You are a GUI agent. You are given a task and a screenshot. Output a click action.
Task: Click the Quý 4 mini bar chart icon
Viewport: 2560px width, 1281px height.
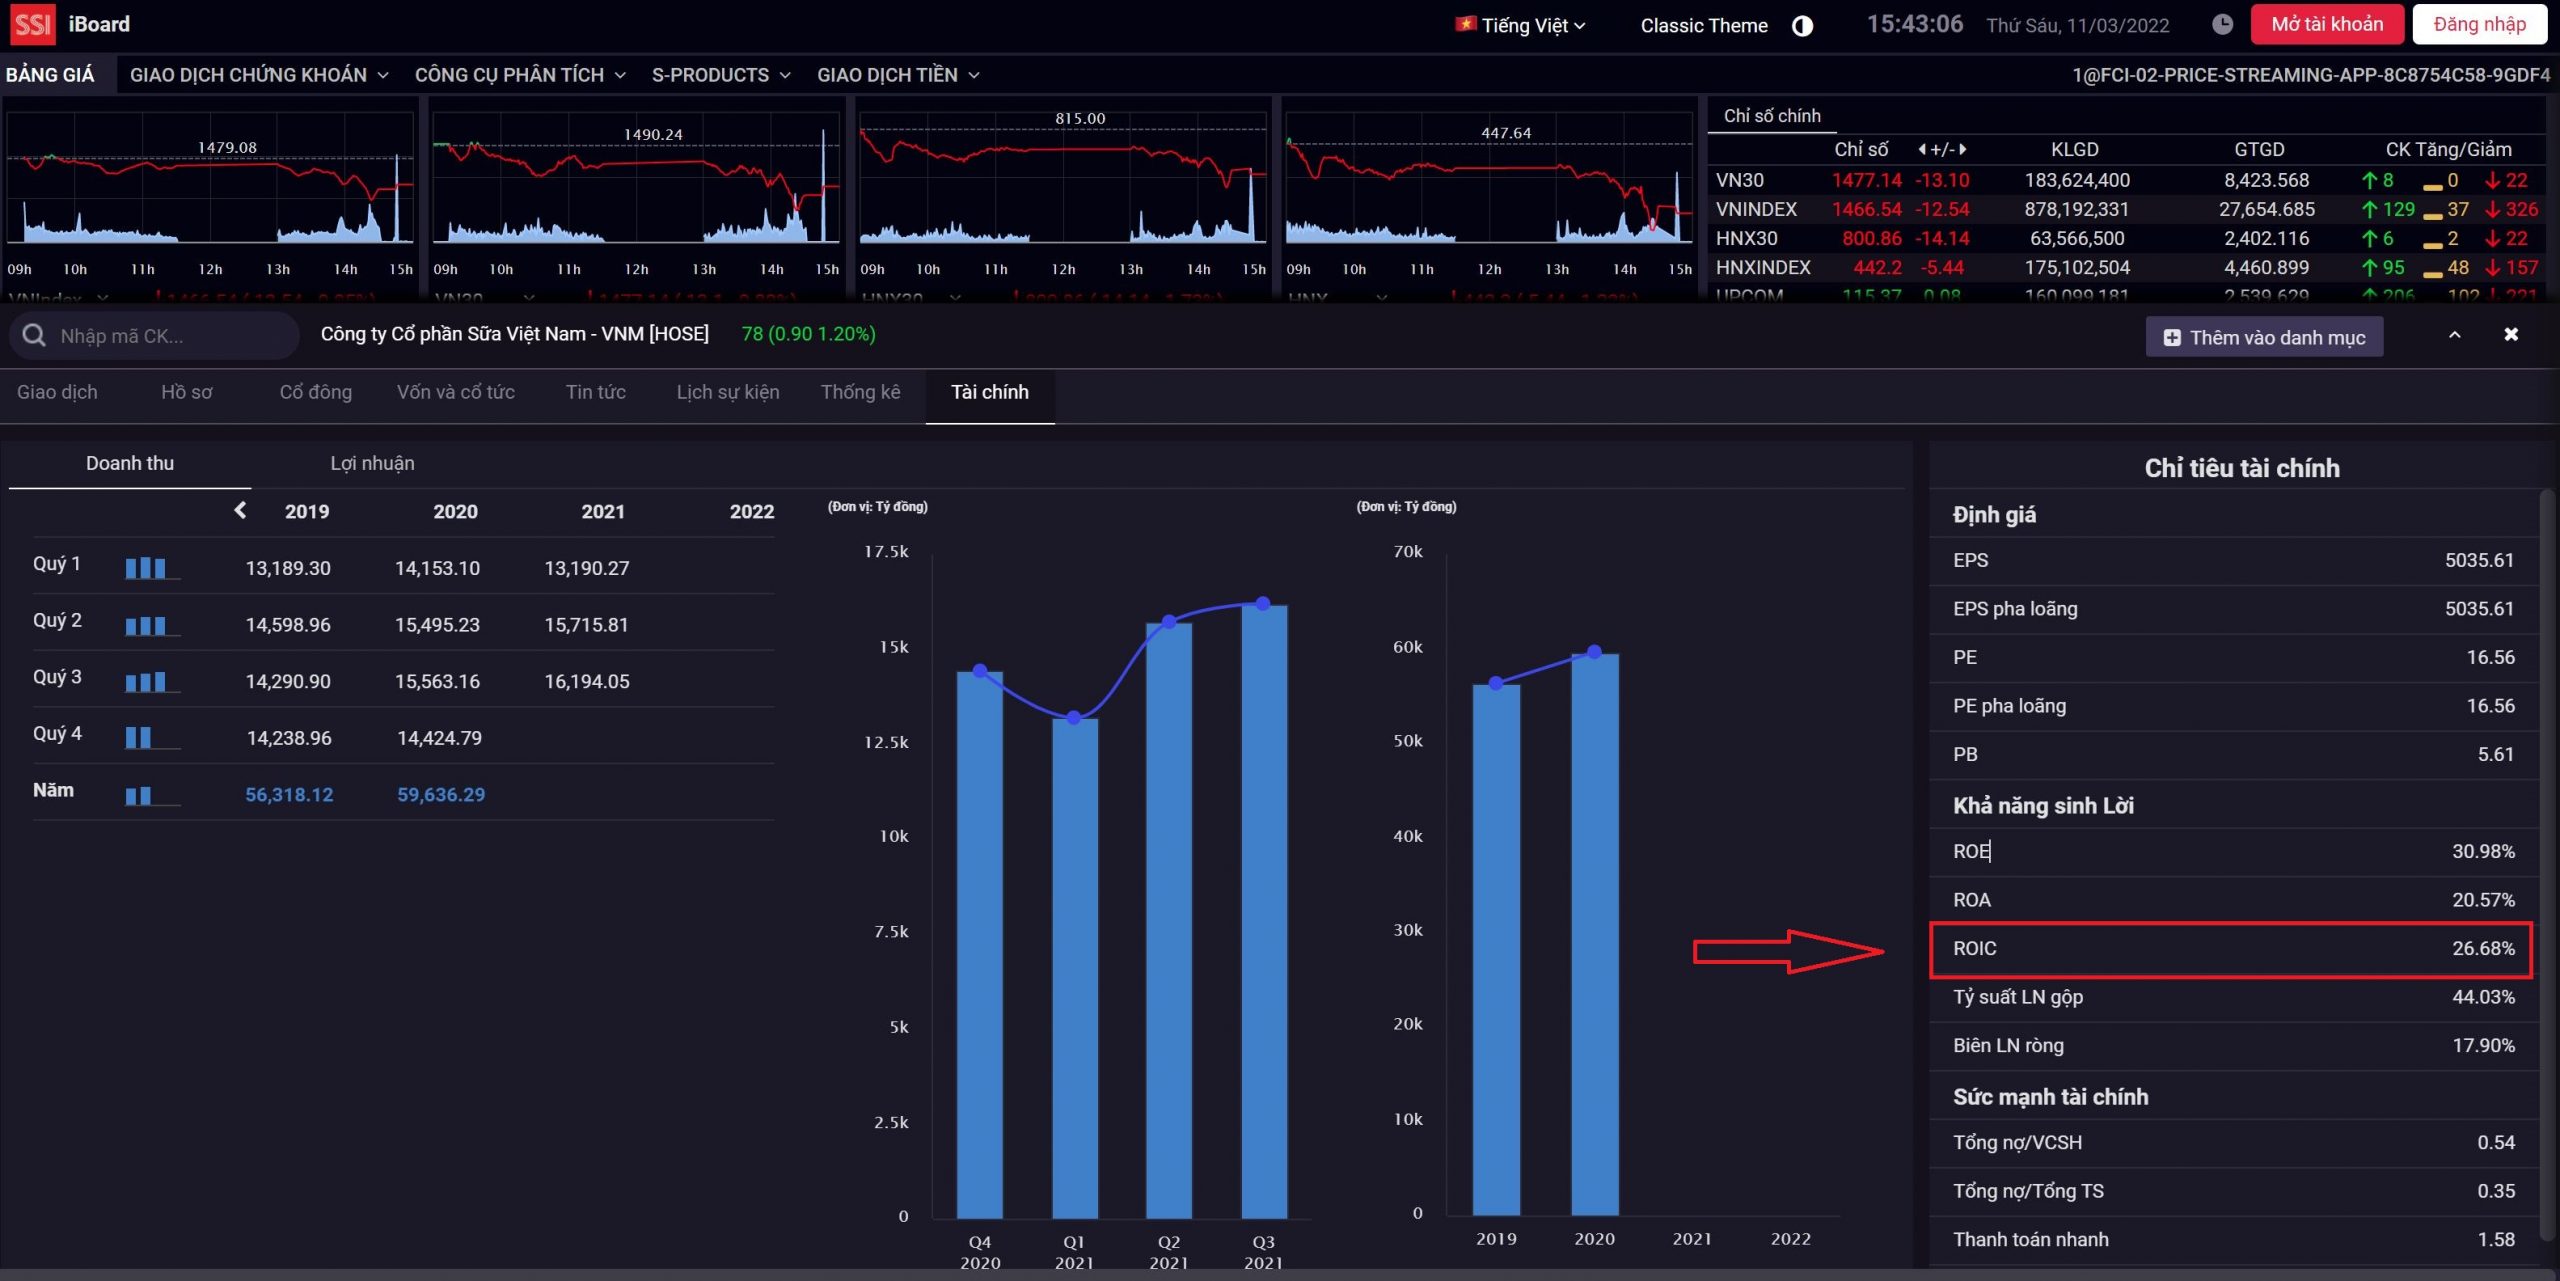click(x=152, y=738)
